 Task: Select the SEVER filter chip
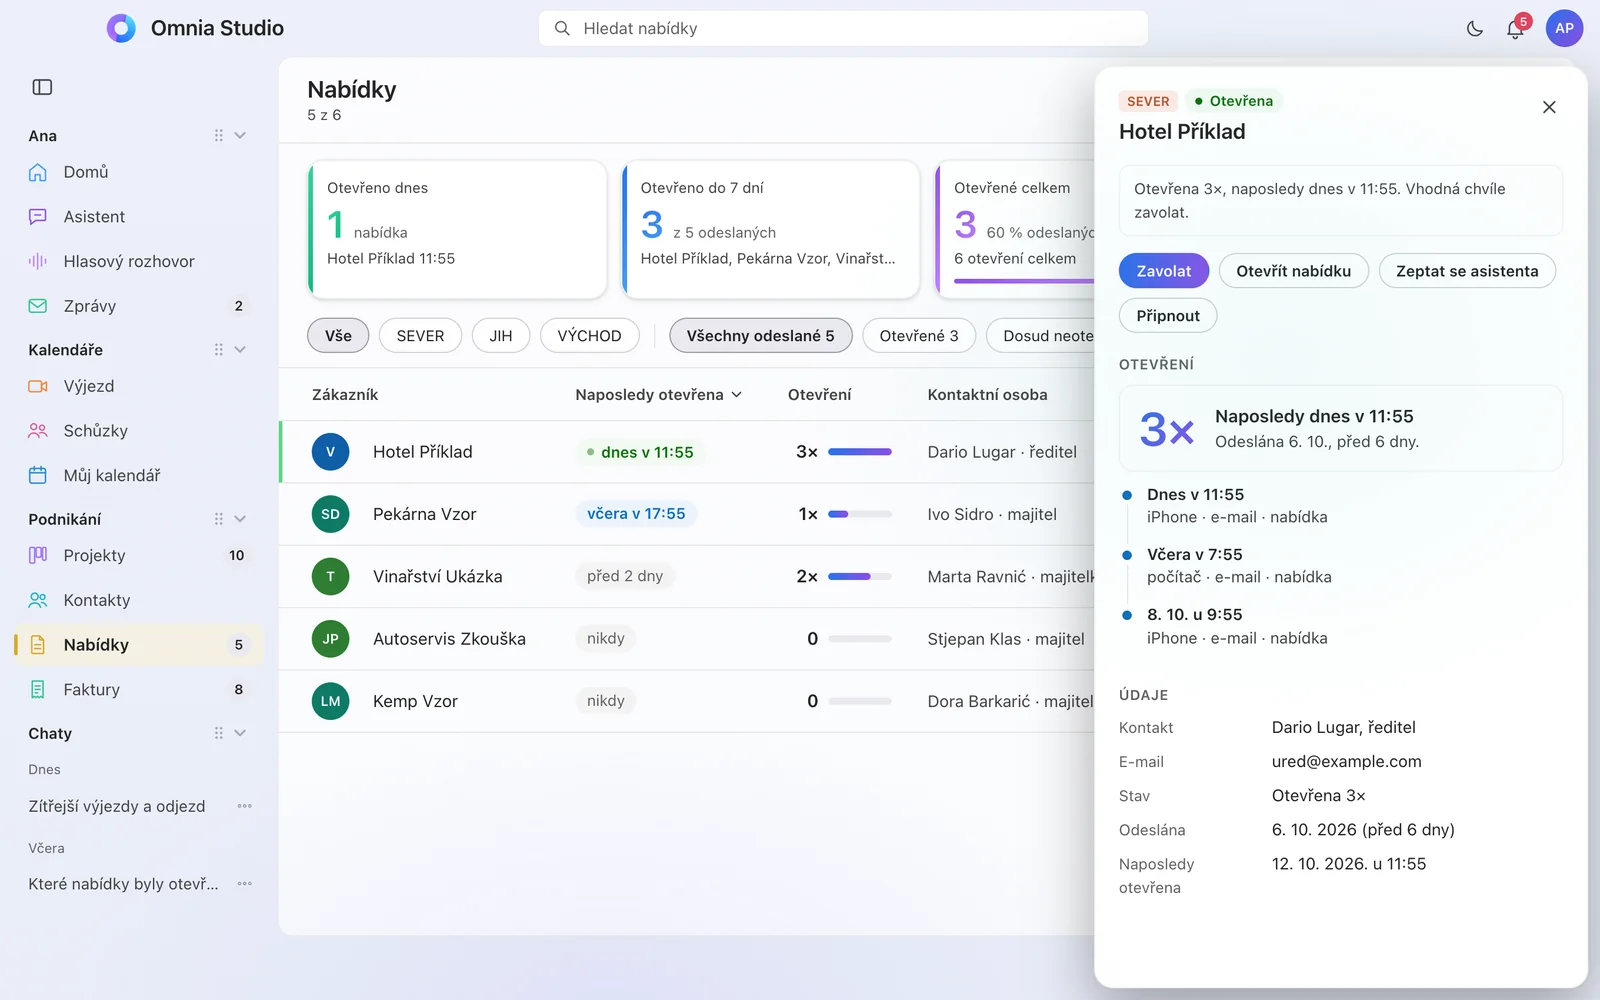pos(420,336)
